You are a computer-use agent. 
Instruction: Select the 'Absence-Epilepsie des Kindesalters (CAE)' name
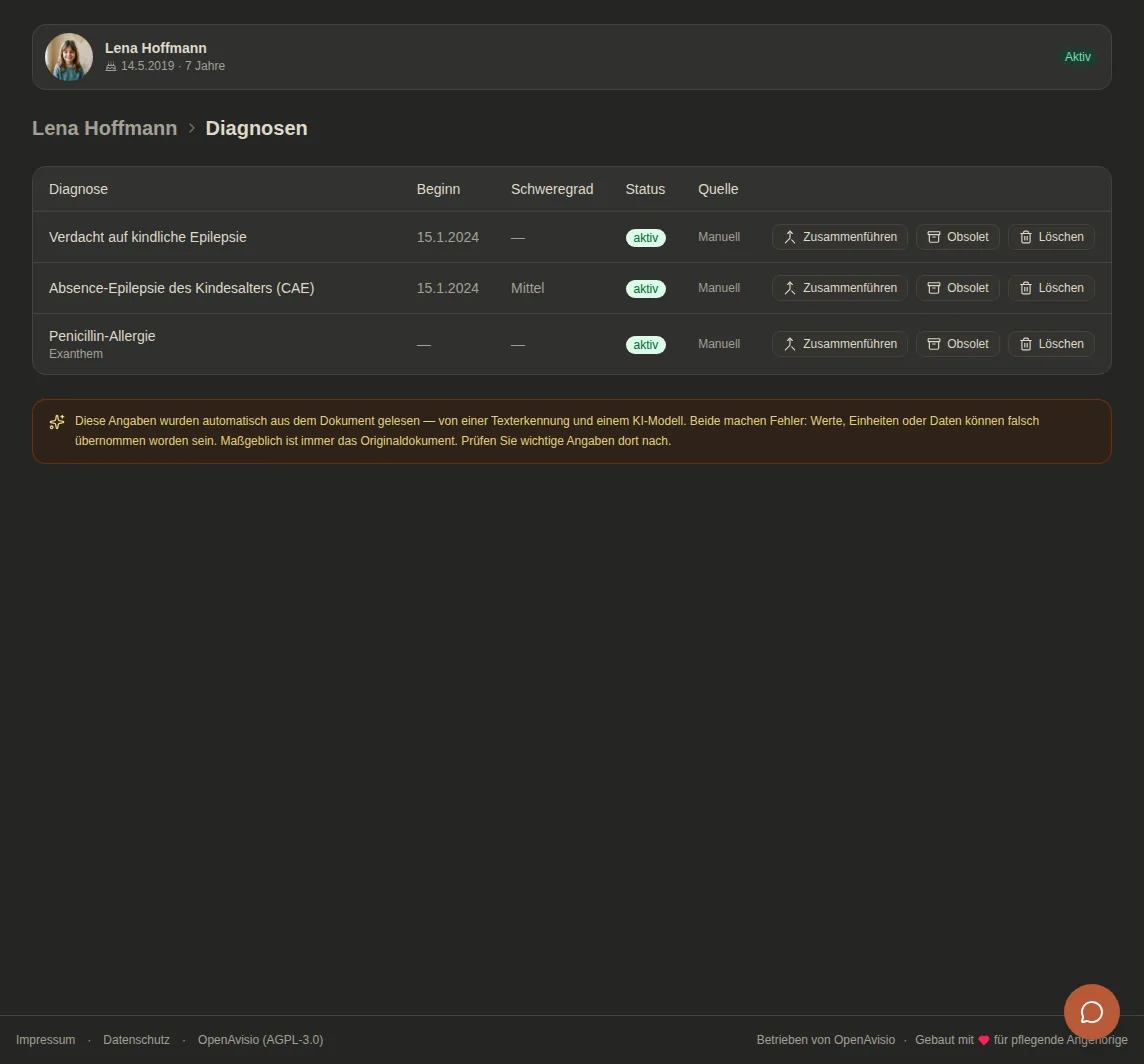pos(182,288)
